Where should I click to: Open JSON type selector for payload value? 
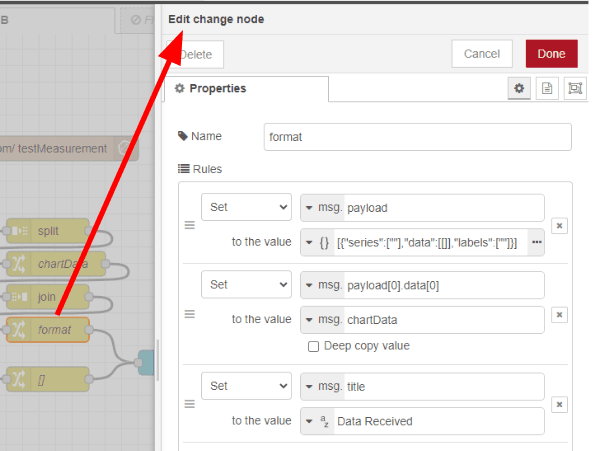318,242
